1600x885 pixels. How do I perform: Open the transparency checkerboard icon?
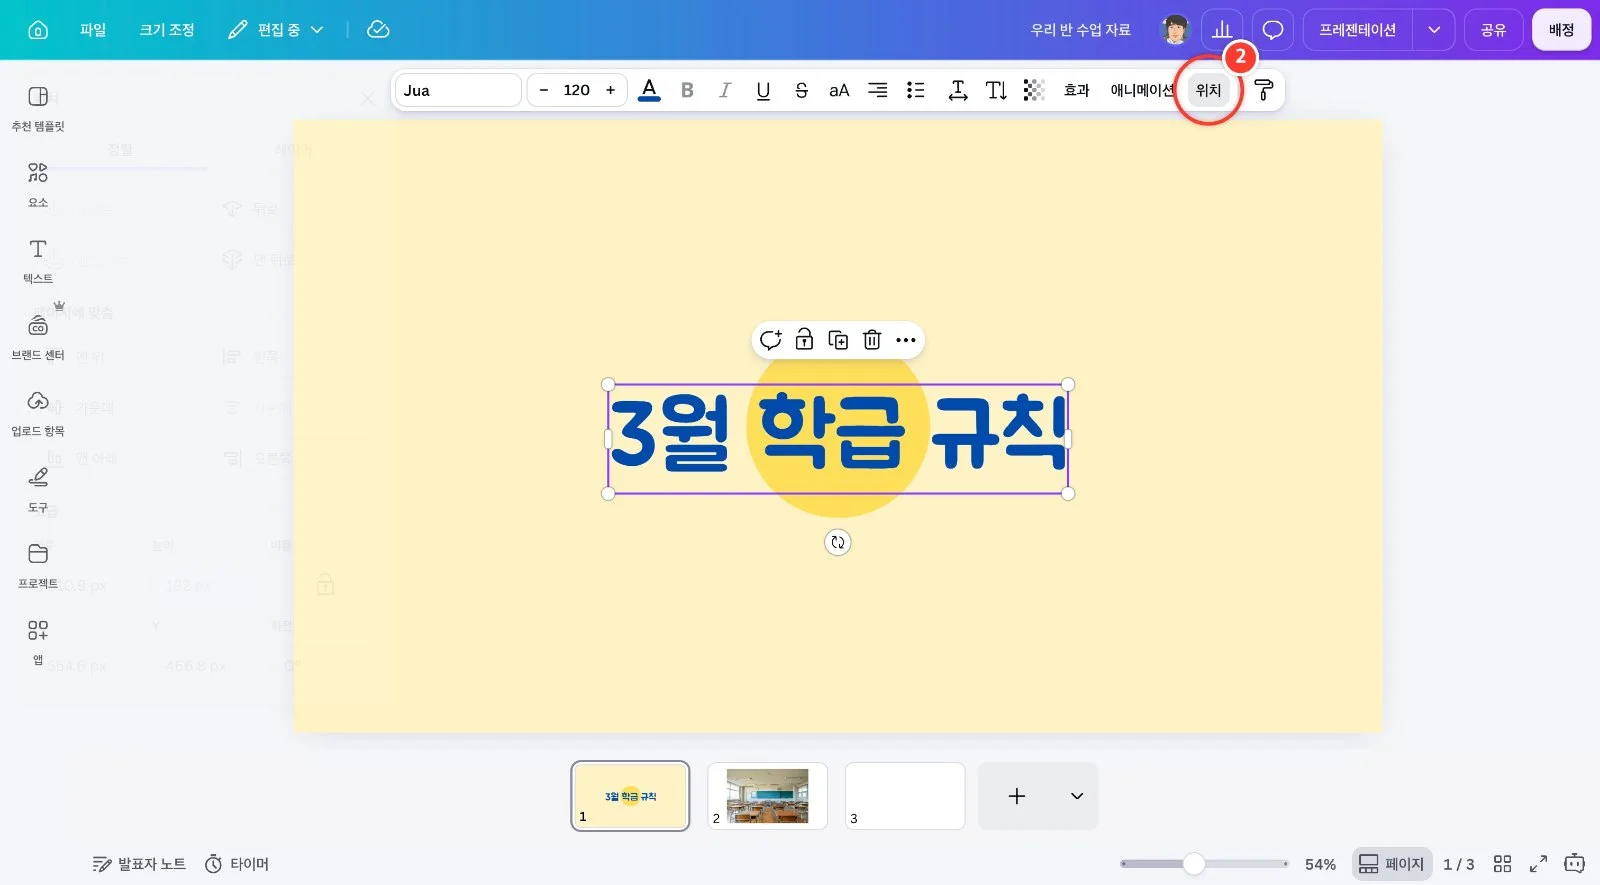coord(1034,90)
